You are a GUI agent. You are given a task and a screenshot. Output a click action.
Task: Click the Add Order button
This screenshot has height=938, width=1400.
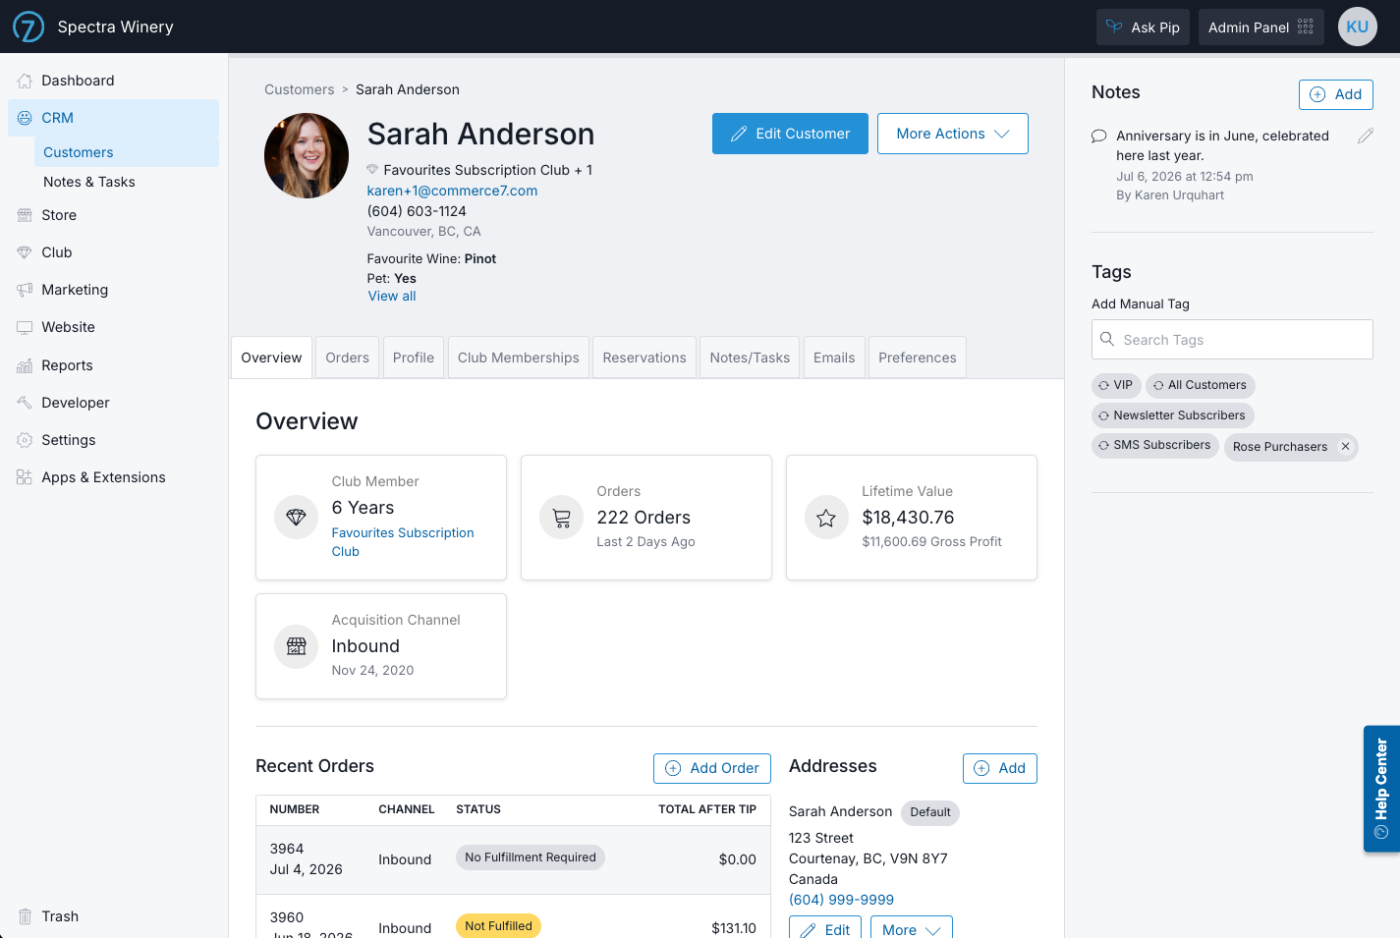click(712, 768)
